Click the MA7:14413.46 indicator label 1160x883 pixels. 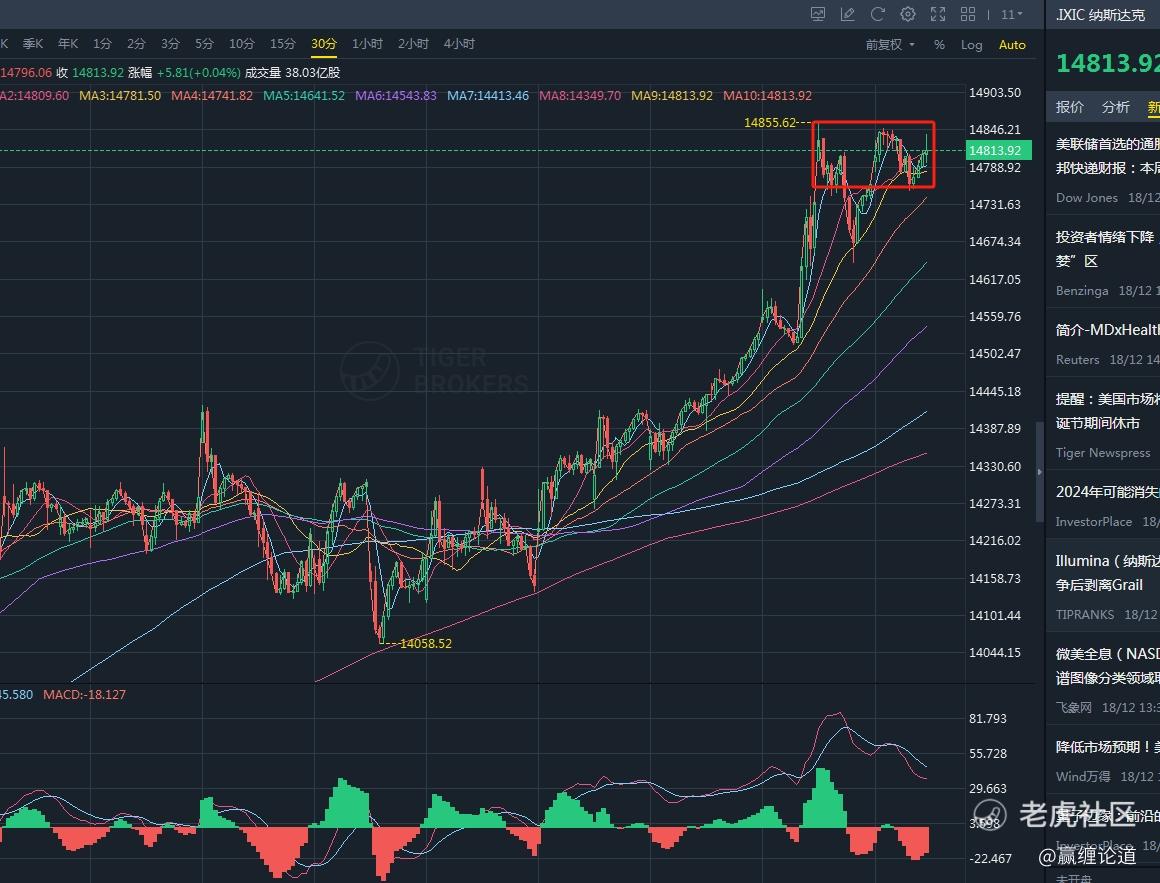(x=488, y=95)
